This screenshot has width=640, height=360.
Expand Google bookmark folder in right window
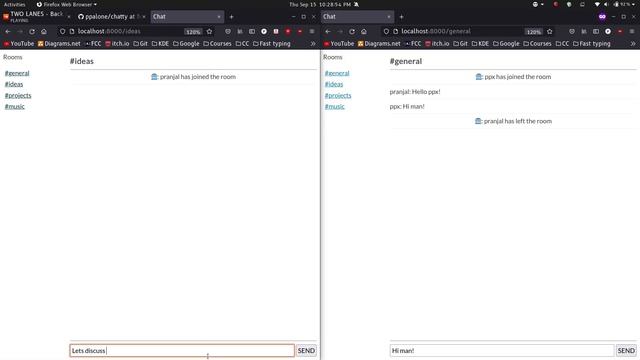coord(506,44)
